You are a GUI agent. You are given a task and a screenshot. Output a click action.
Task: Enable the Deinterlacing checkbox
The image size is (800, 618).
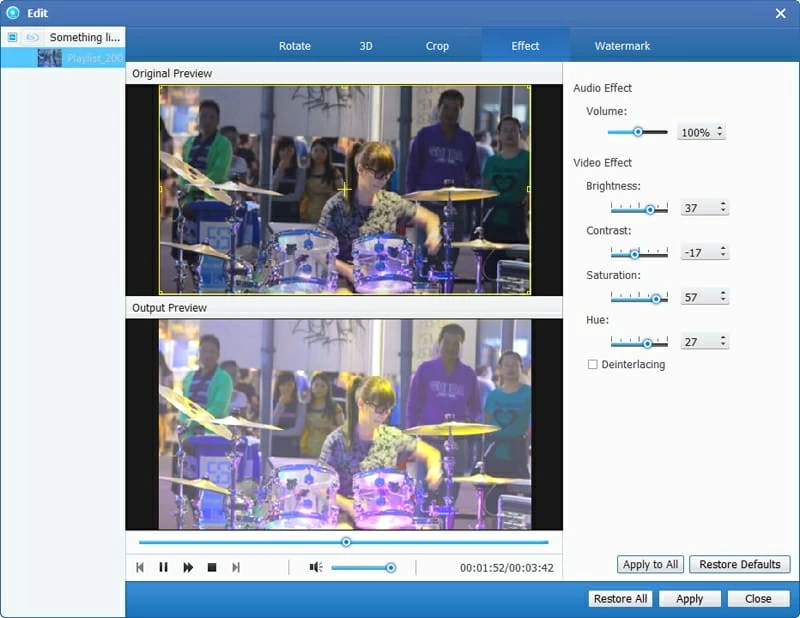[593, 365]
